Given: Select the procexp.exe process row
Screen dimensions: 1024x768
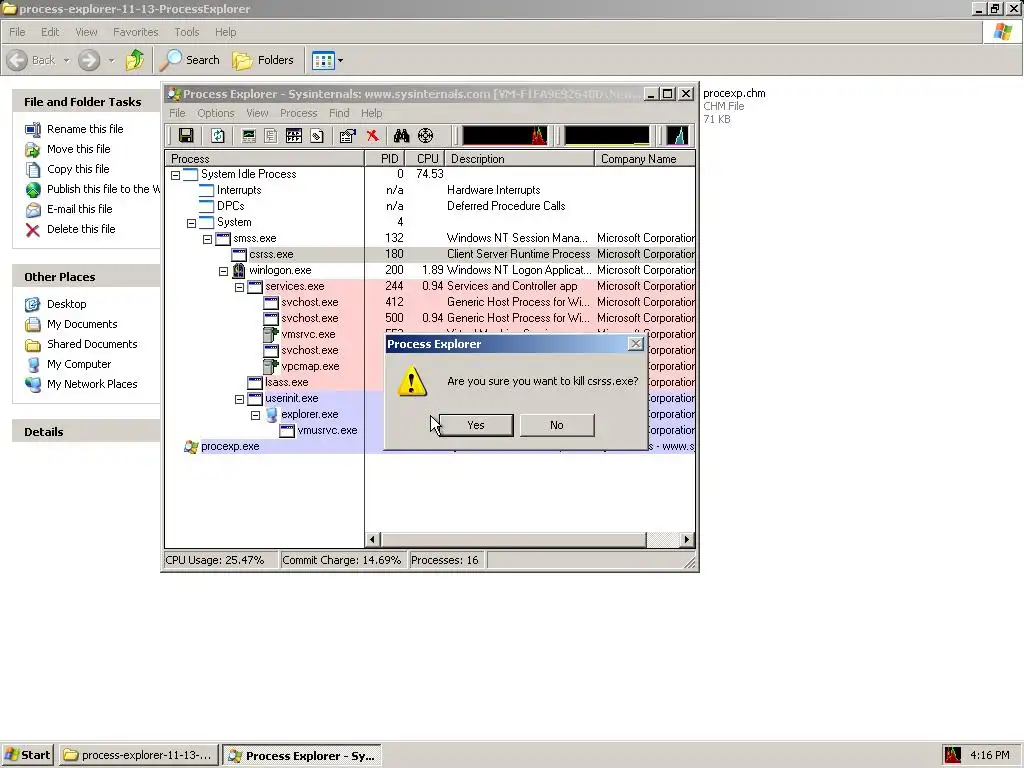Looking at the screenshot, I should point(230,447).
